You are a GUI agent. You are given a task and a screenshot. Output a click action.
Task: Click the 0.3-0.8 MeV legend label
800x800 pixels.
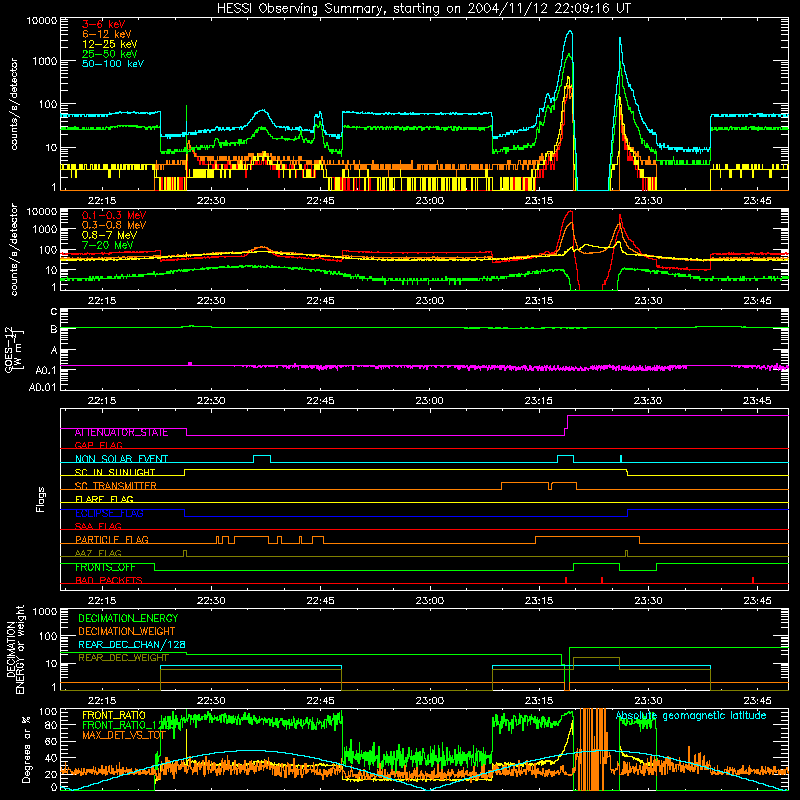pos(114,225)
